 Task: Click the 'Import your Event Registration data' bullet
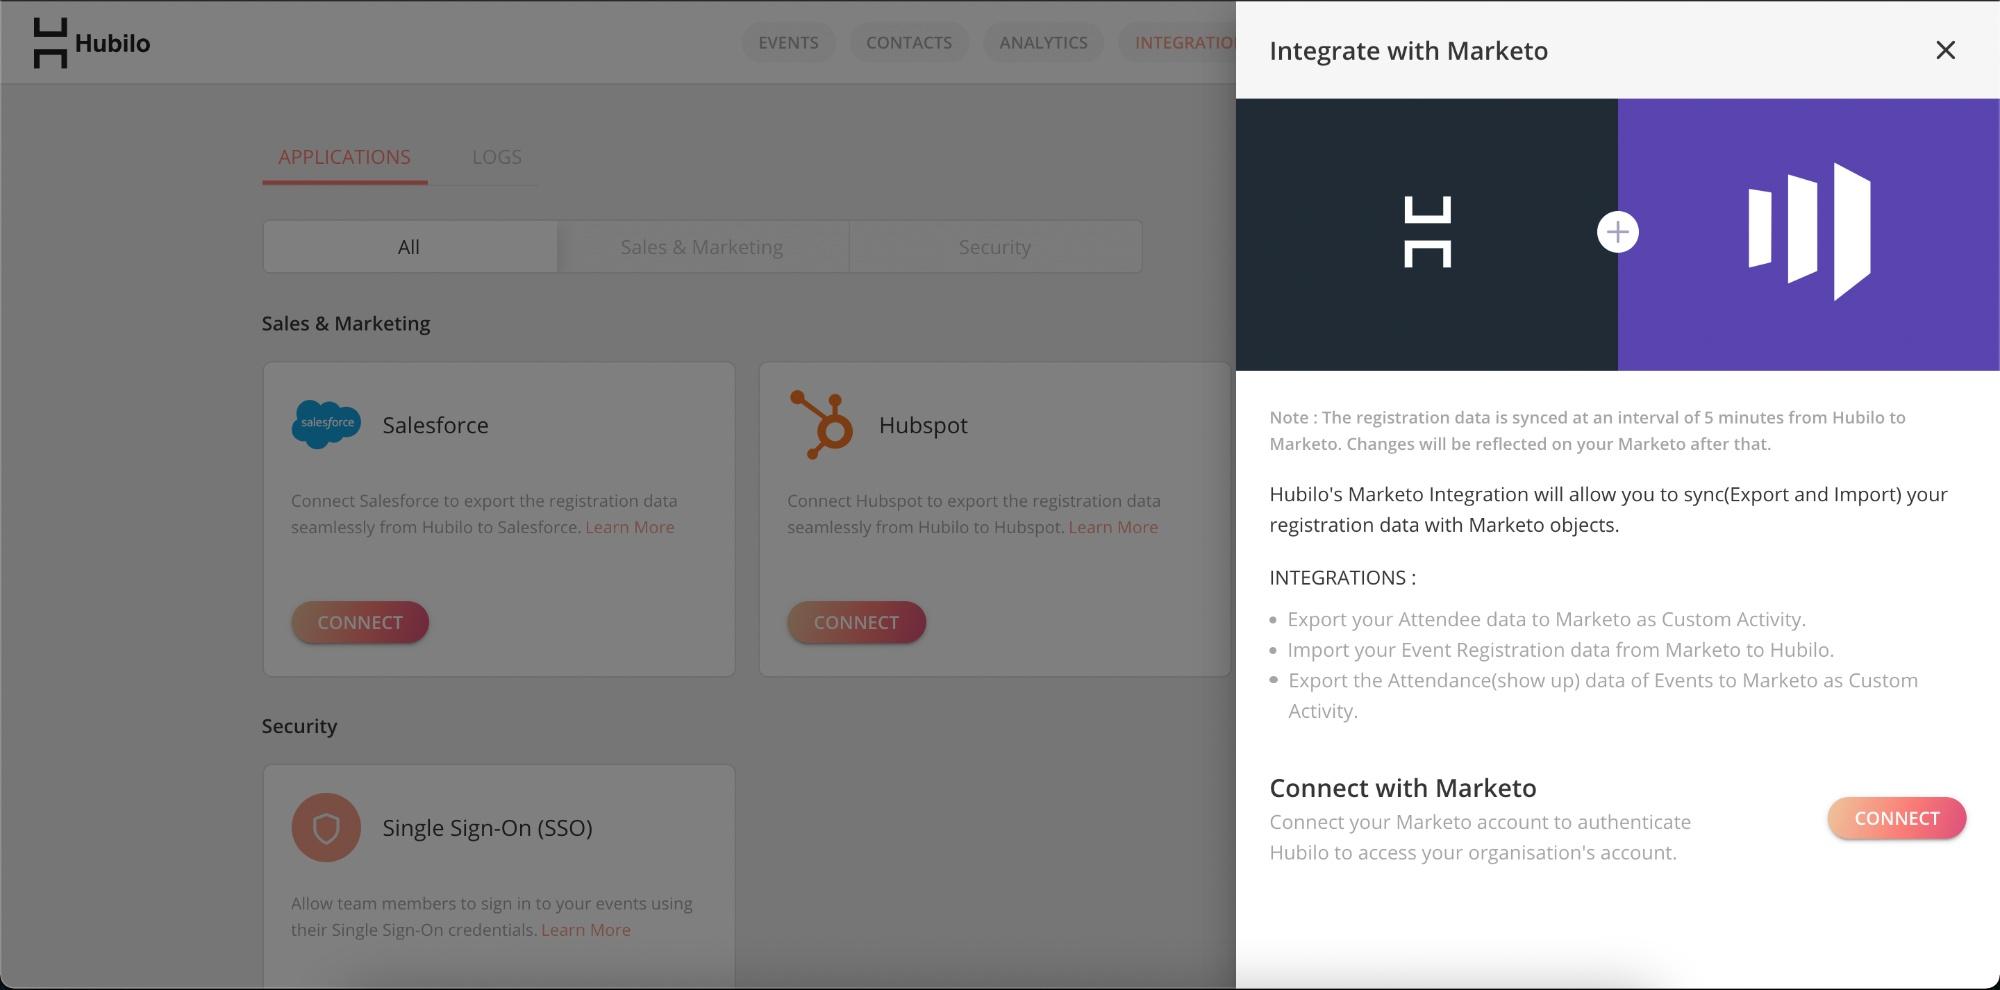(x=1560, y=650)
